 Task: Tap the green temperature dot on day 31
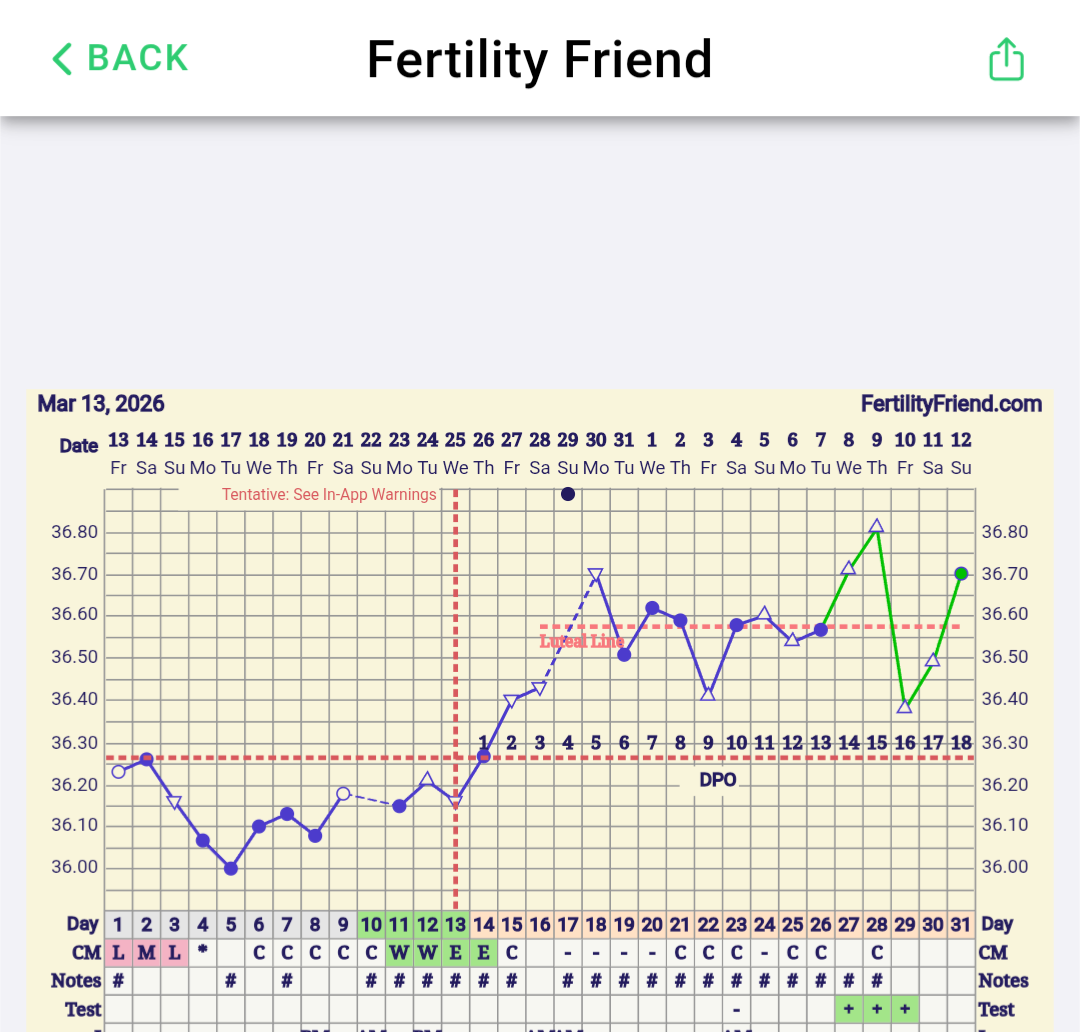[x=961, y=573]
